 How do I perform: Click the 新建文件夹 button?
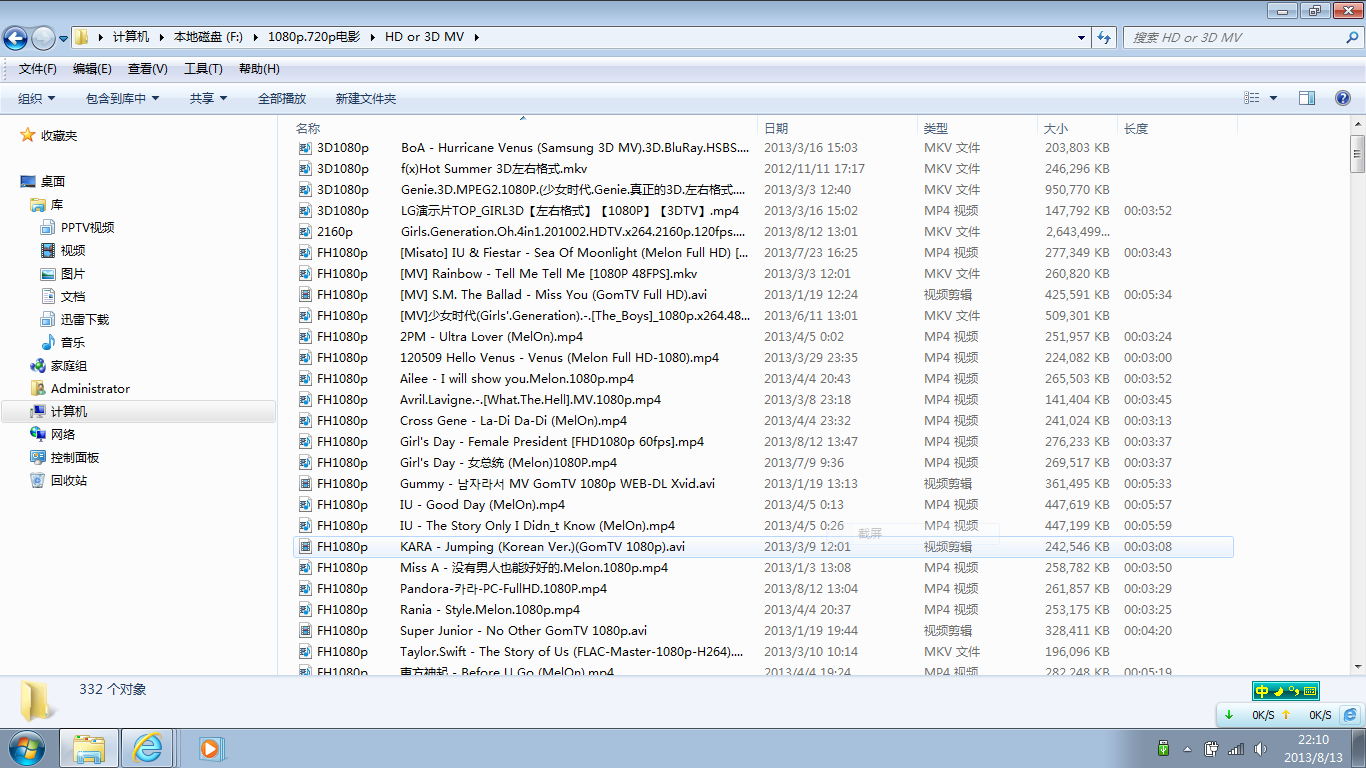pyautogui.click(x=366, y=98)
